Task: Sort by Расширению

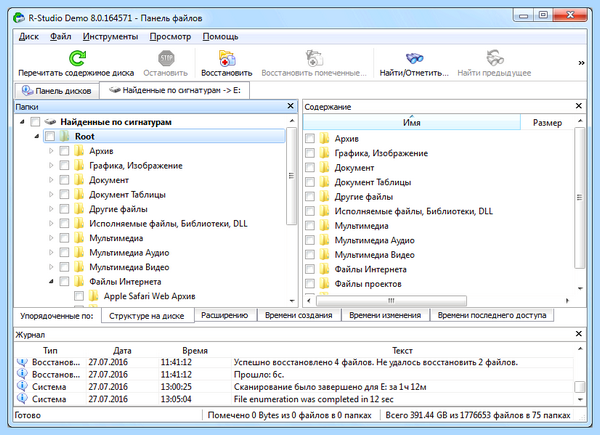Action: [x=225, y=315]
